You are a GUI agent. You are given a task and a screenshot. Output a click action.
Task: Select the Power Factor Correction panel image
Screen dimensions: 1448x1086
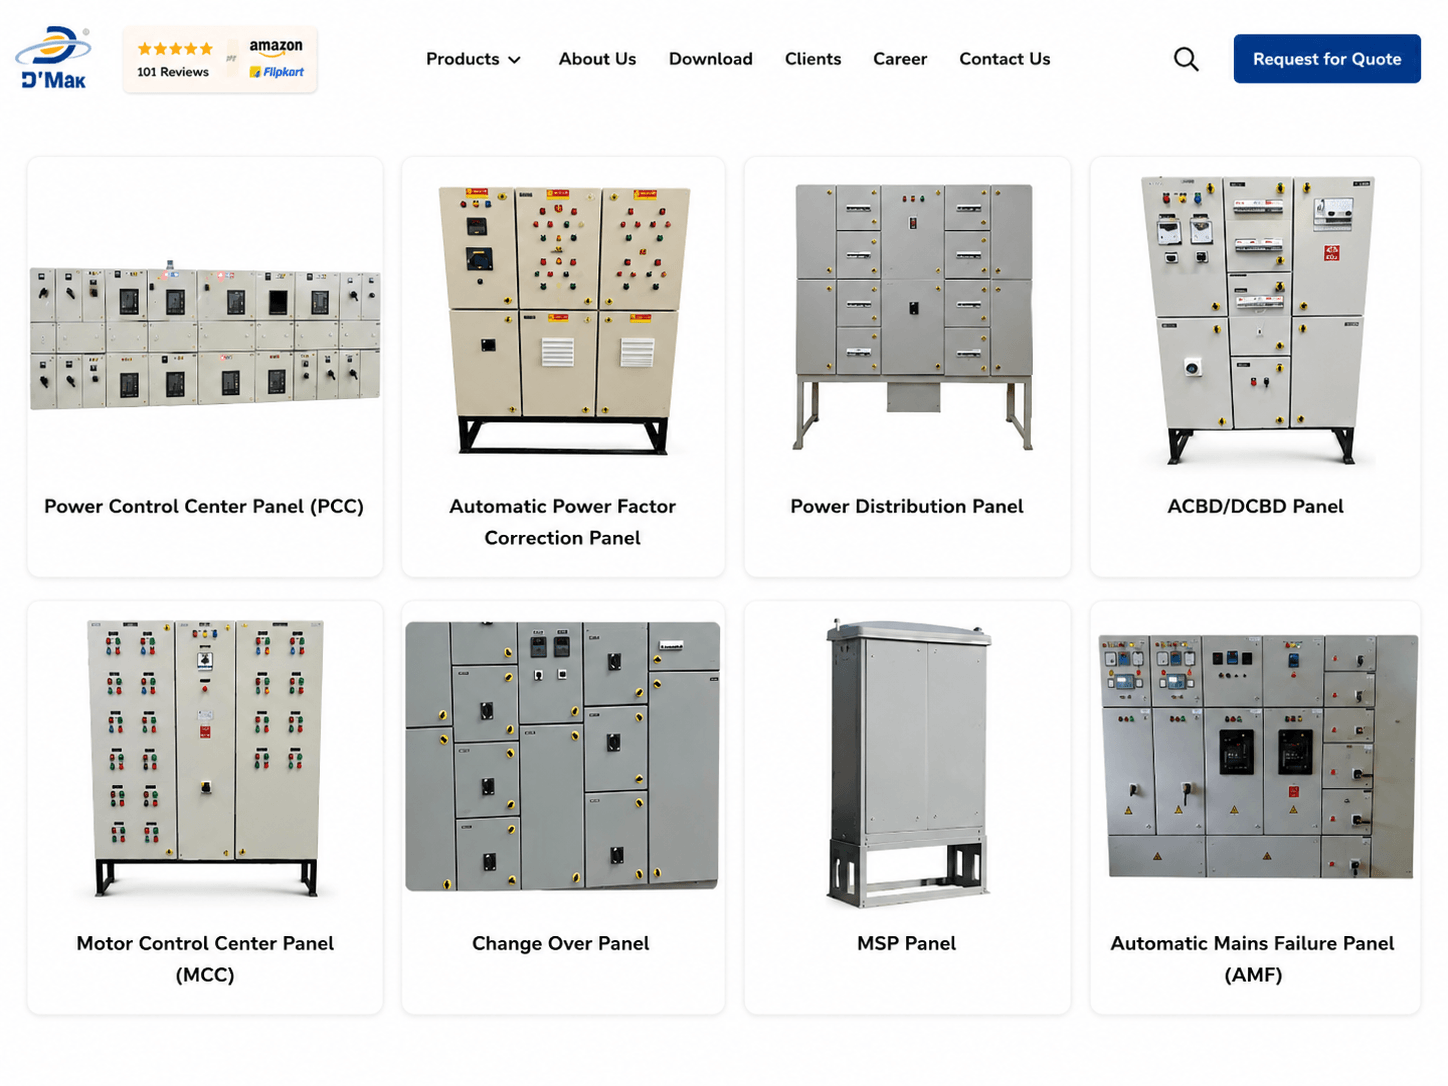point(563,320)
